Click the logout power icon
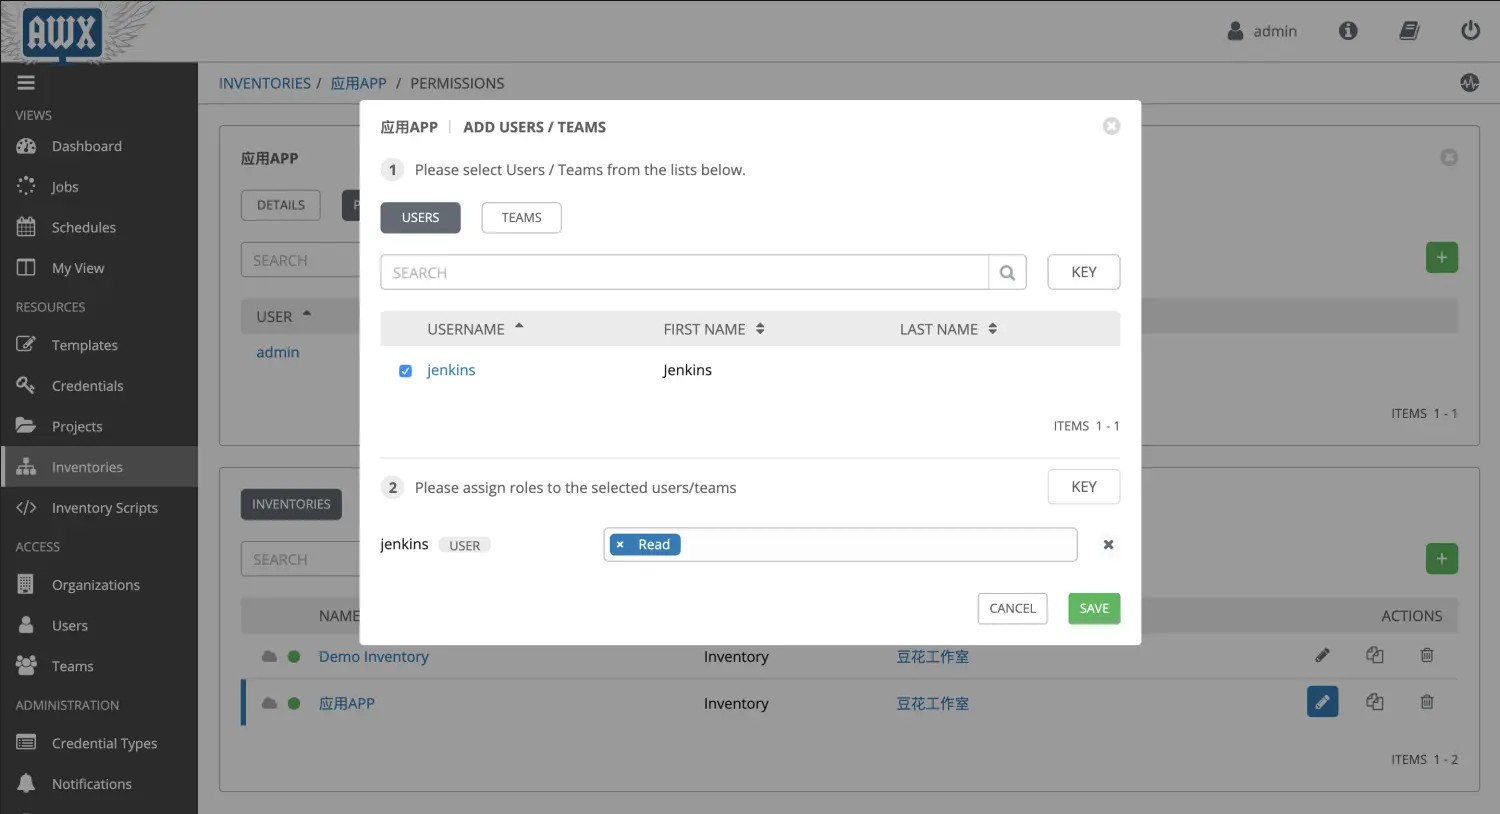This screenshot has height=814, width=1500. [1470, 31]
